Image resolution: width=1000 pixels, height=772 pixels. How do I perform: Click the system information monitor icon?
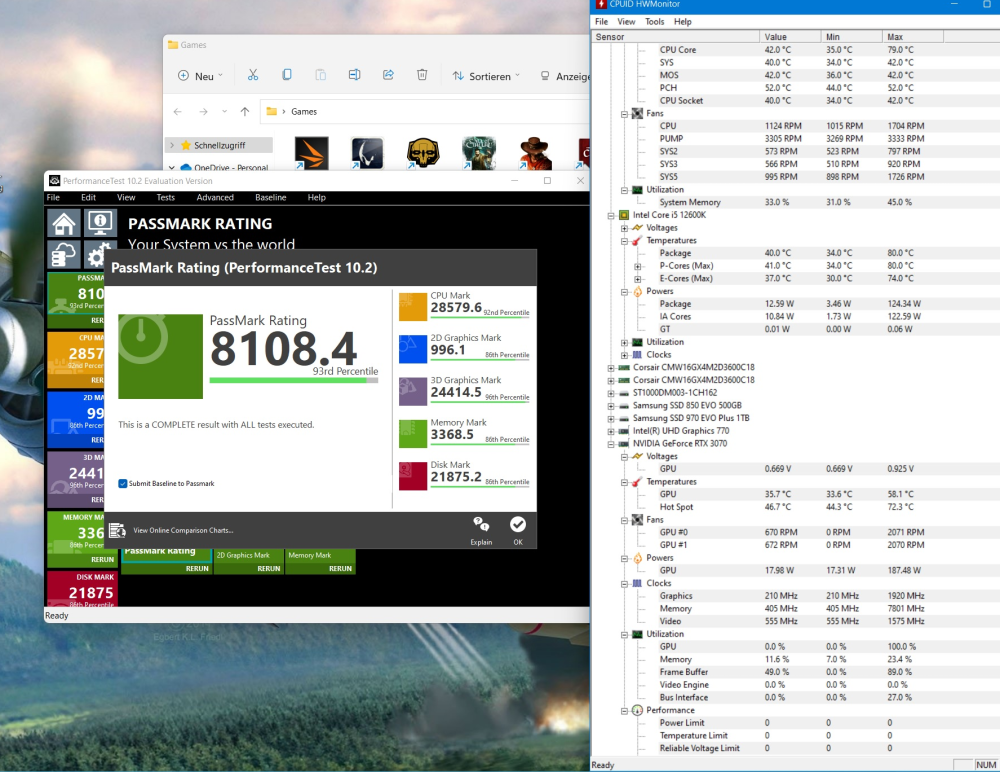click(100, 224)
